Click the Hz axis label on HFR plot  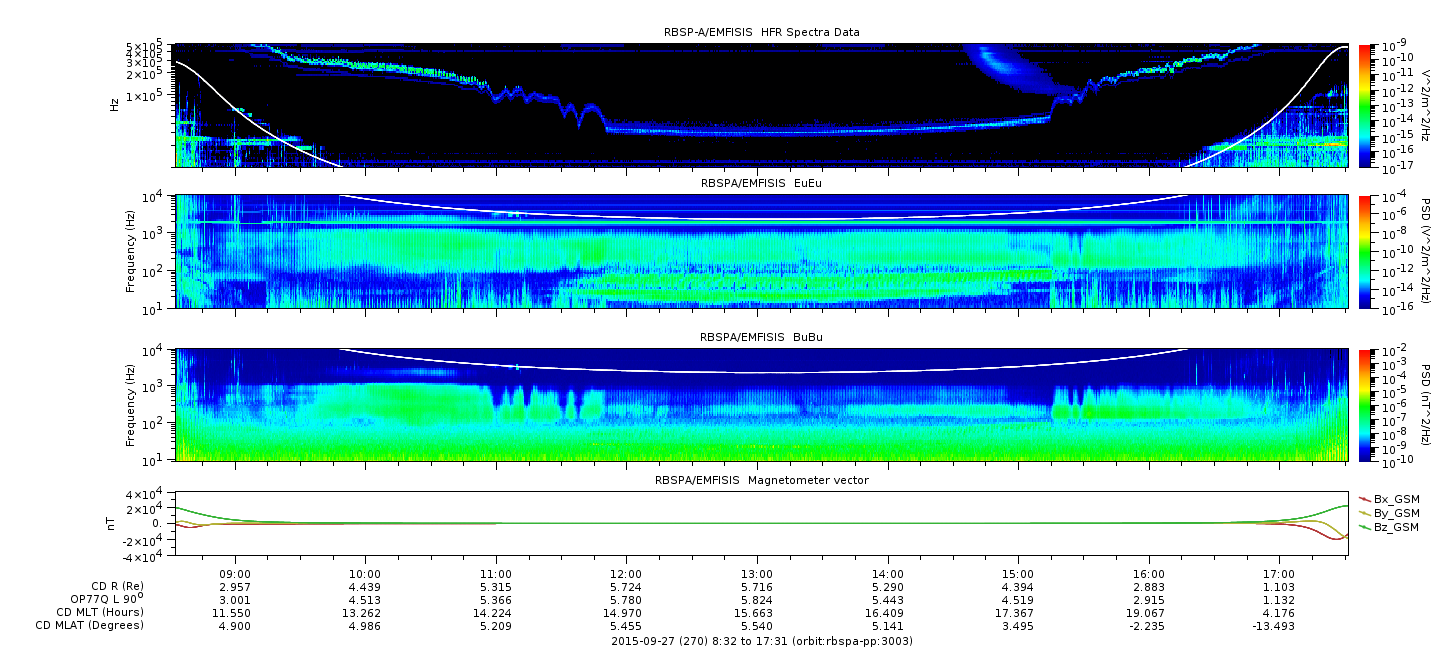click(x=114, y=104)
